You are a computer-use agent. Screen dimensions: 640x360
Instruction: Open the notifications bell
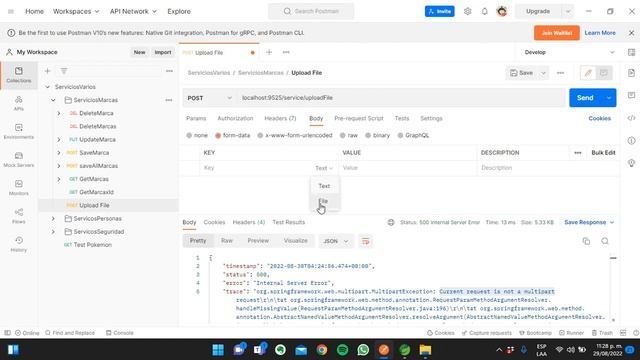point(484,11)
